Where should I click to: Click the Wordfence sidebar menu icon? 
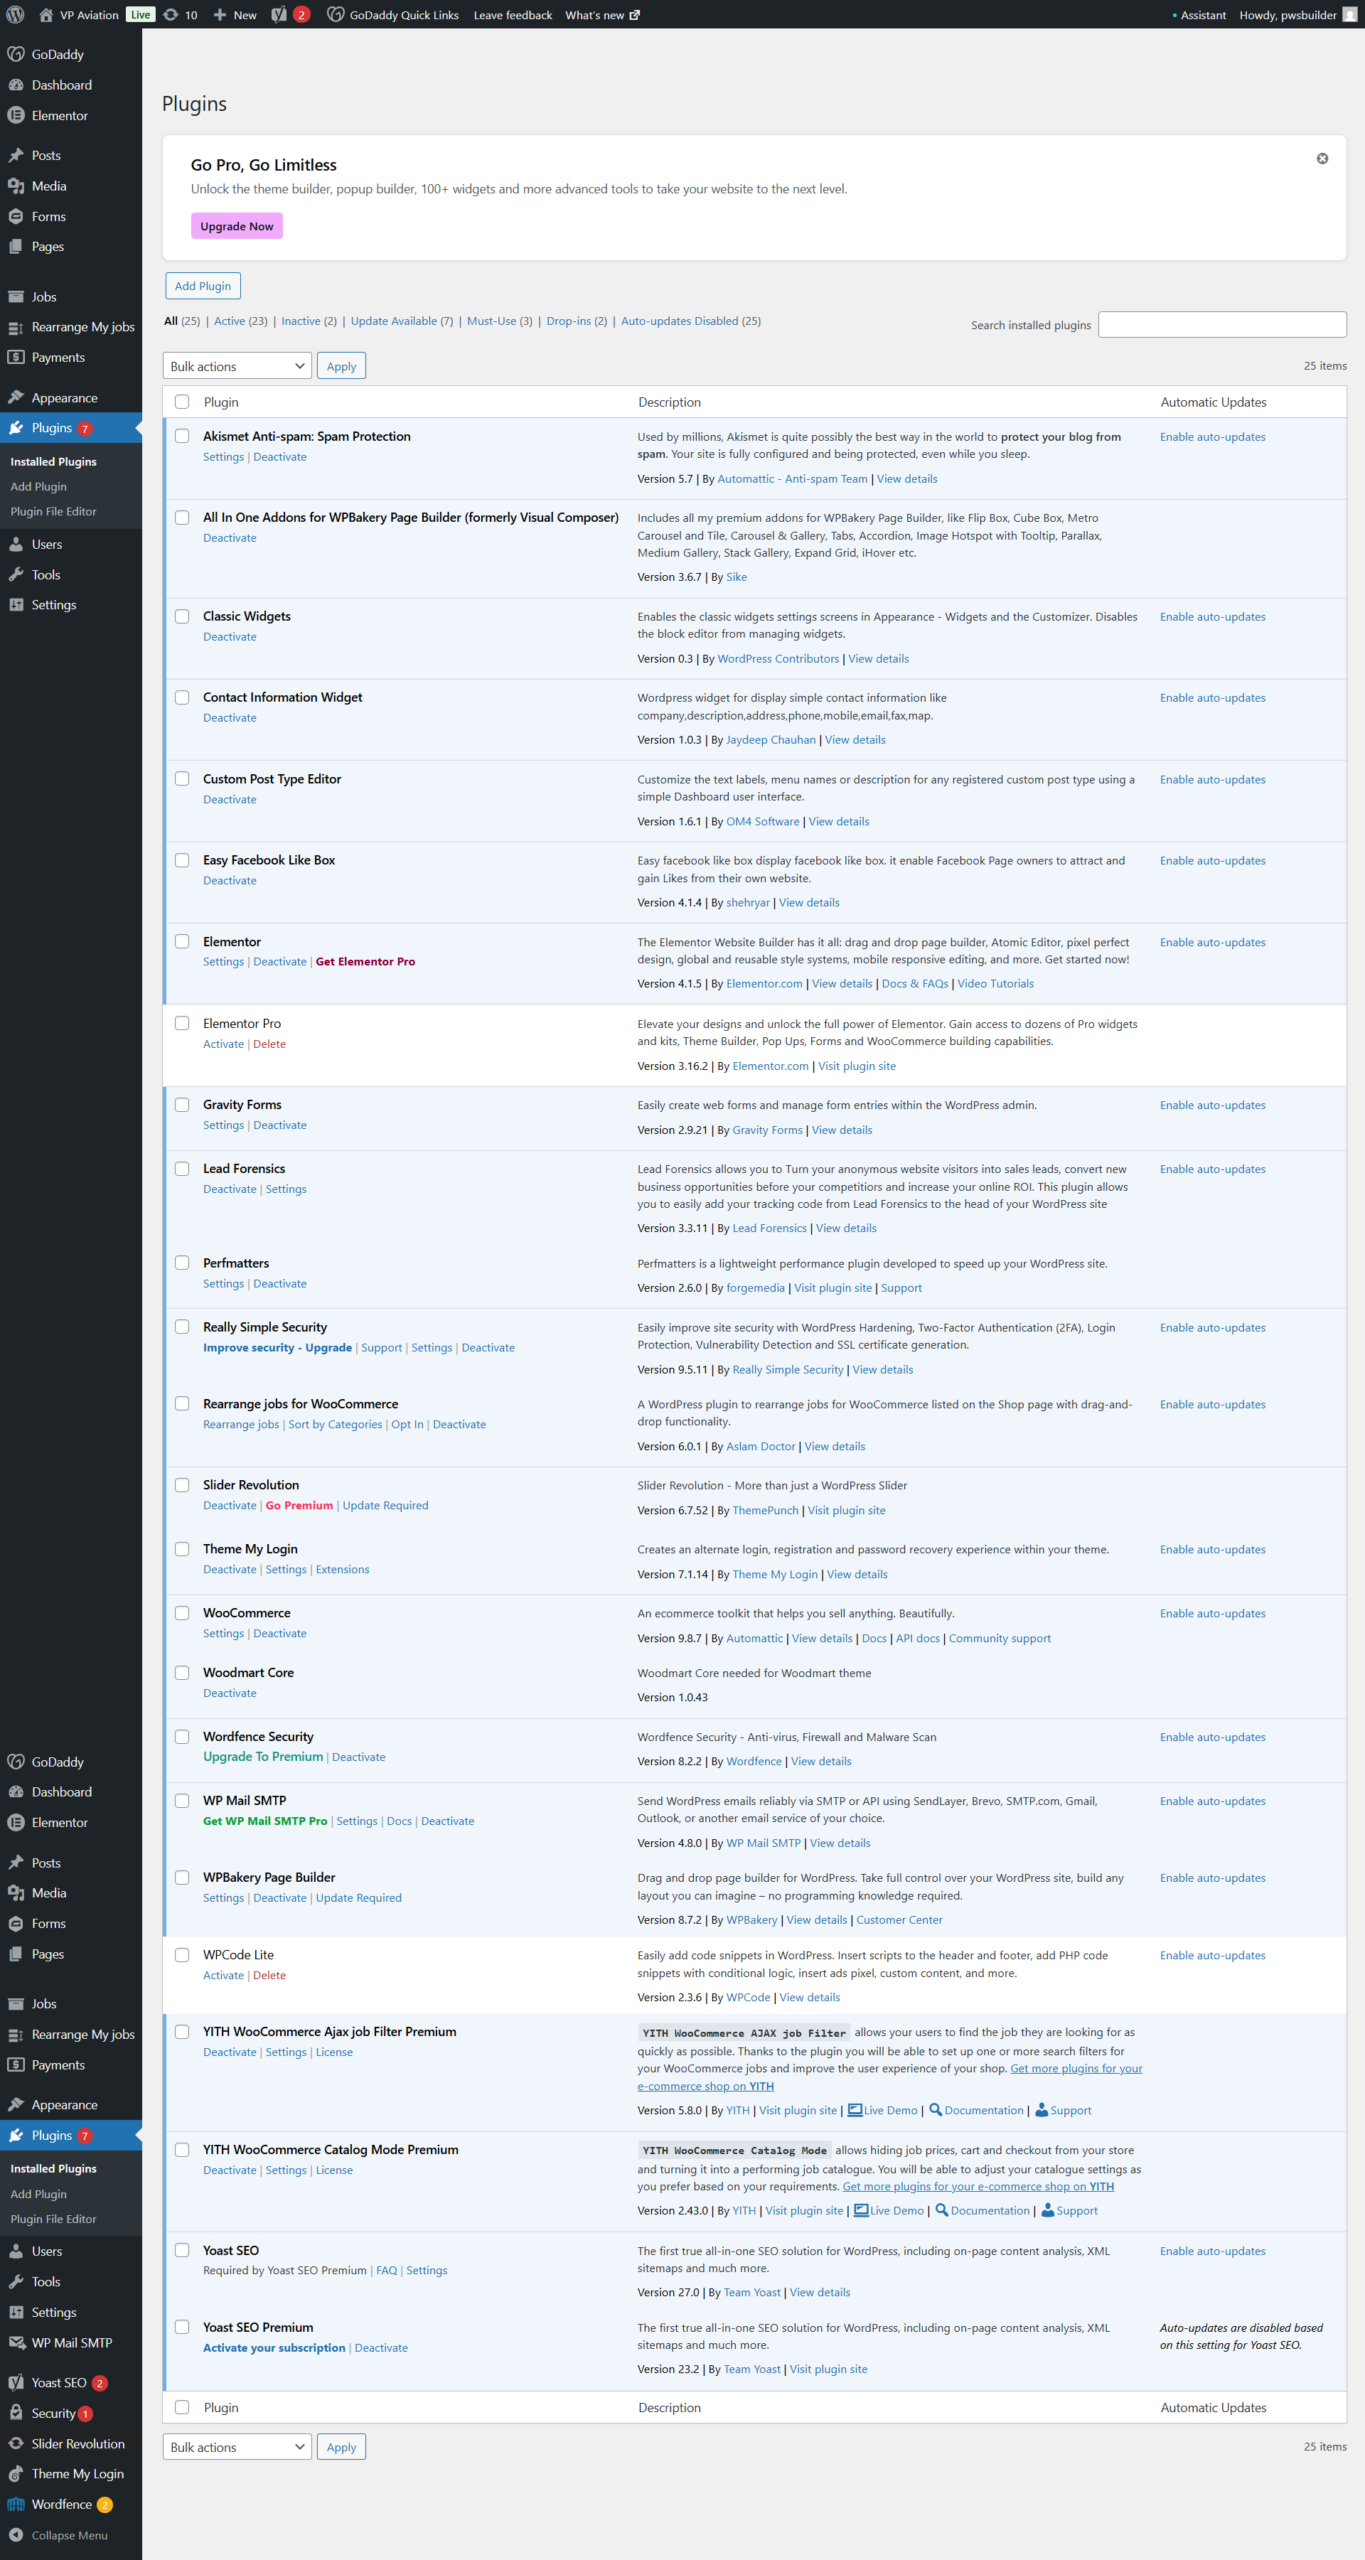[16, 2505]
